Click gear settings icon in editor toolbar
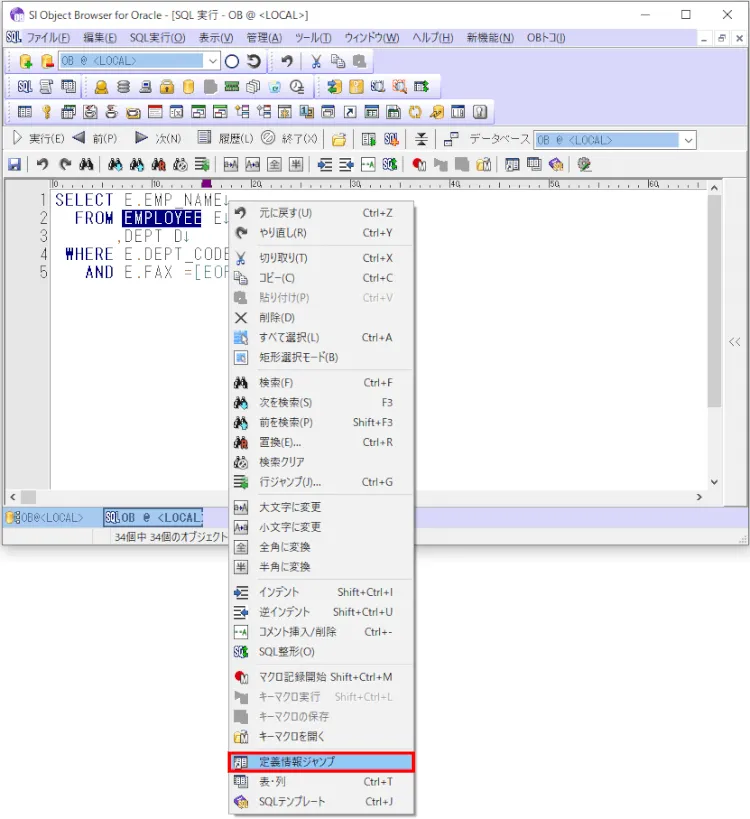 (x=584, y=165)
